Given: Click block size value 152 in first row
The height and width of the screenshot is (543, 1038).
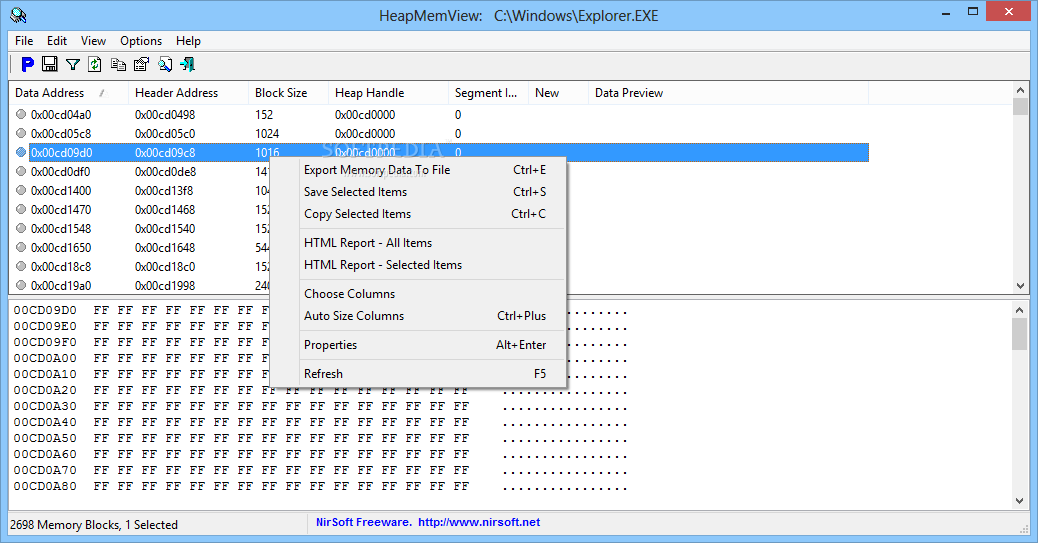Looking at the screenshot, I should click(264, 115).
